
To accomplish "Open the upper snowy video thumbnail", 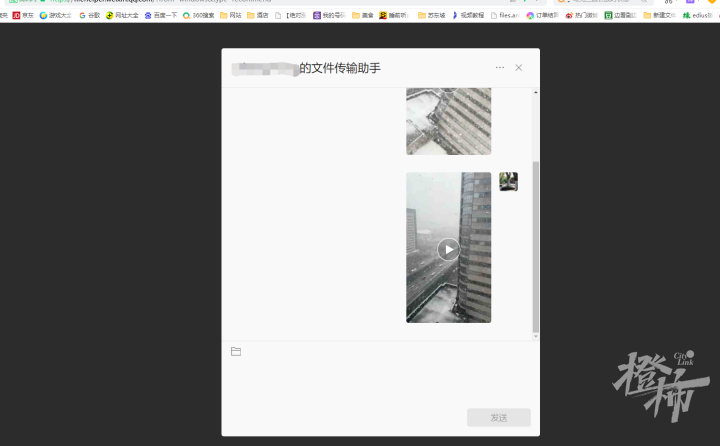I will click(x=448, y=120).
